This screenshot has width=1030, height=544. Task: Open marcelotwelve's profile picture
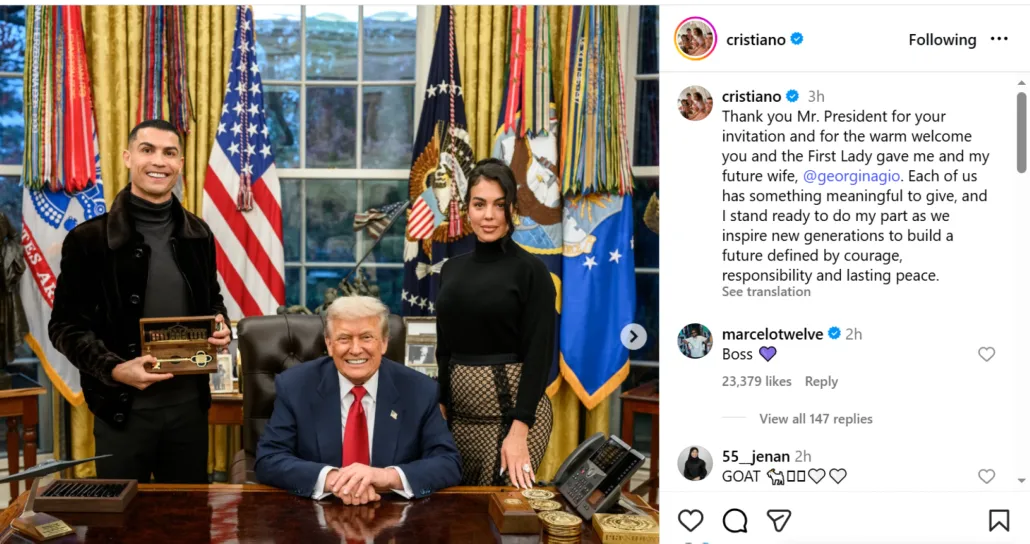click(695, 341)
